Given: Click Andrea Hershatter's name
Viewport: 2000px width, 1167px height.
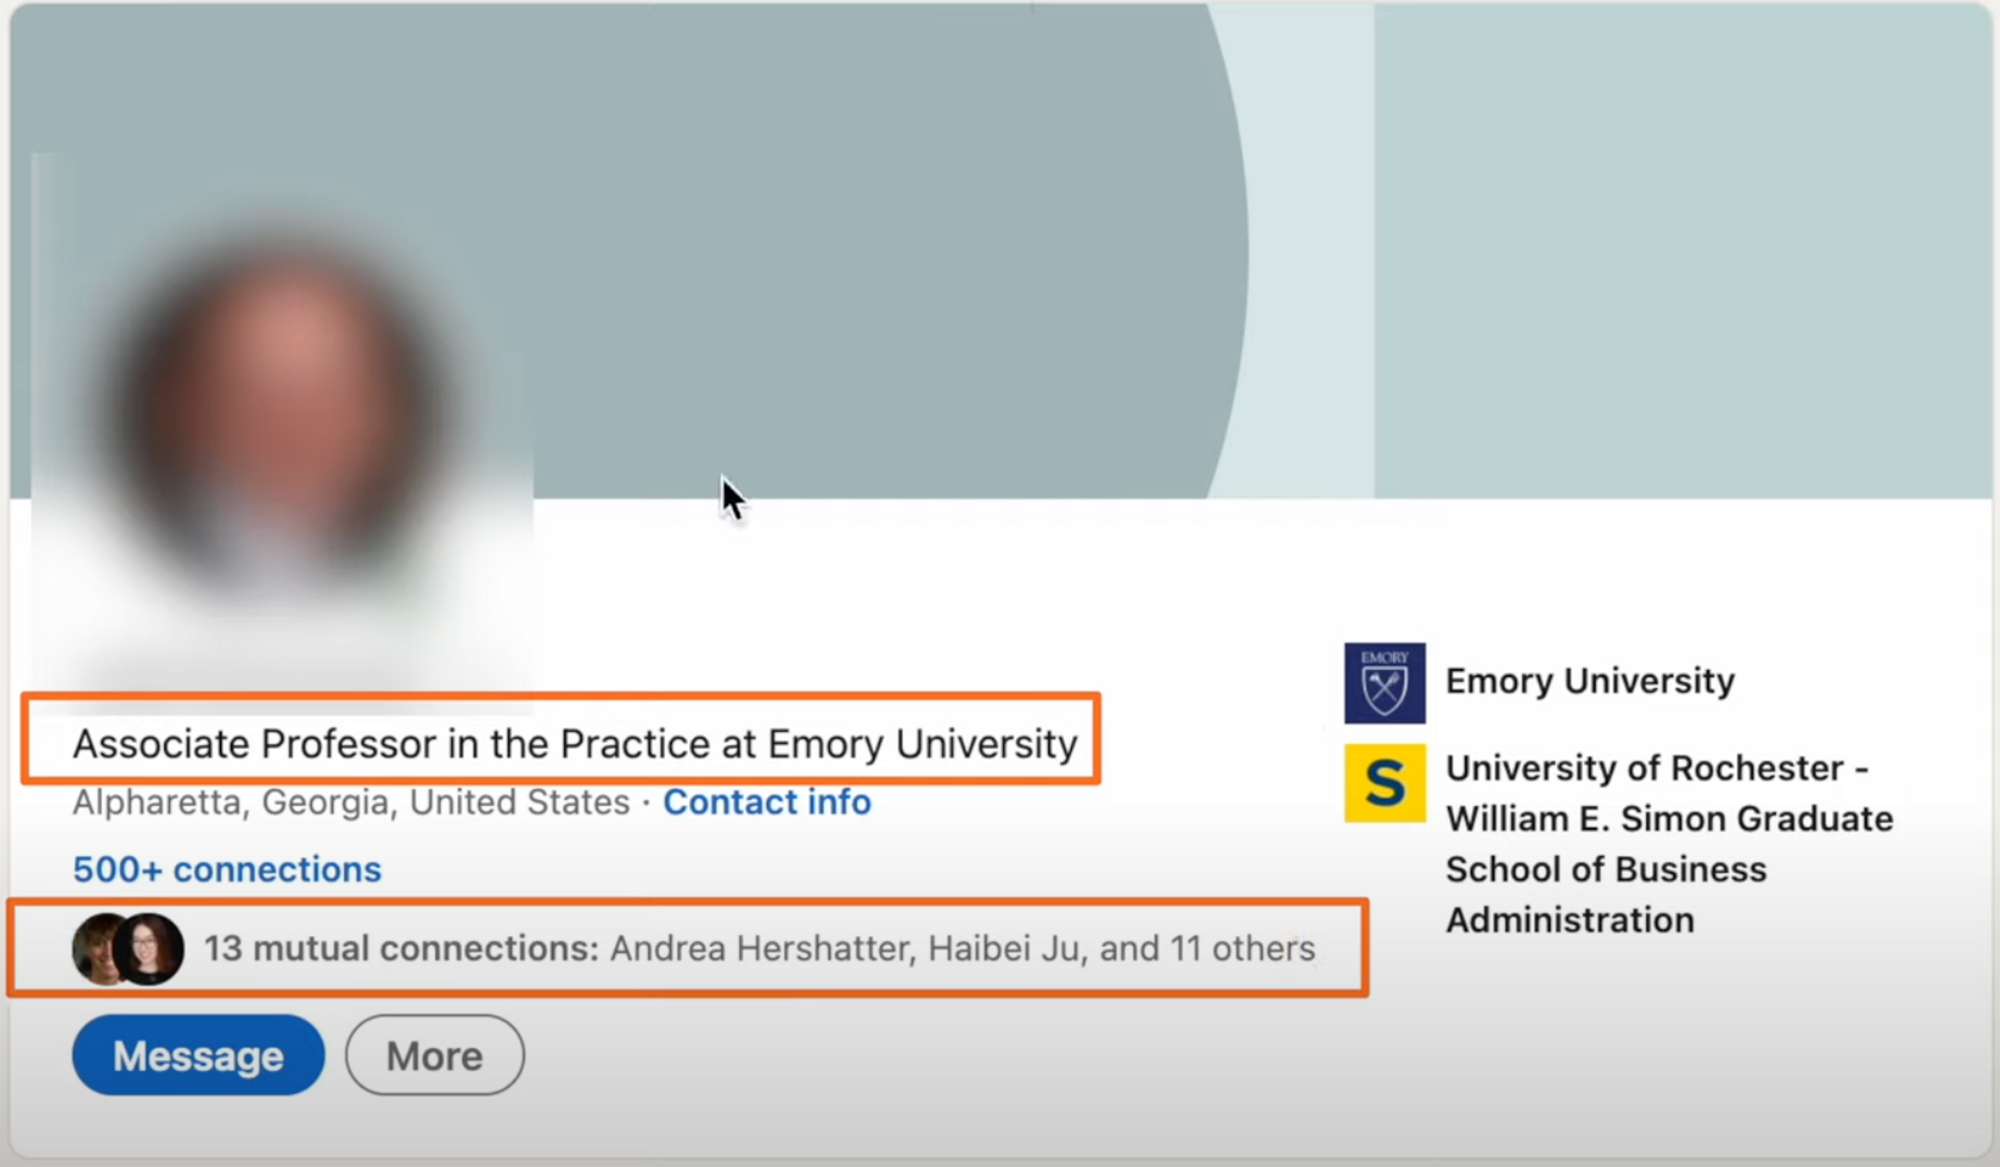Looking at the screenshot, I should coord(762,948).
